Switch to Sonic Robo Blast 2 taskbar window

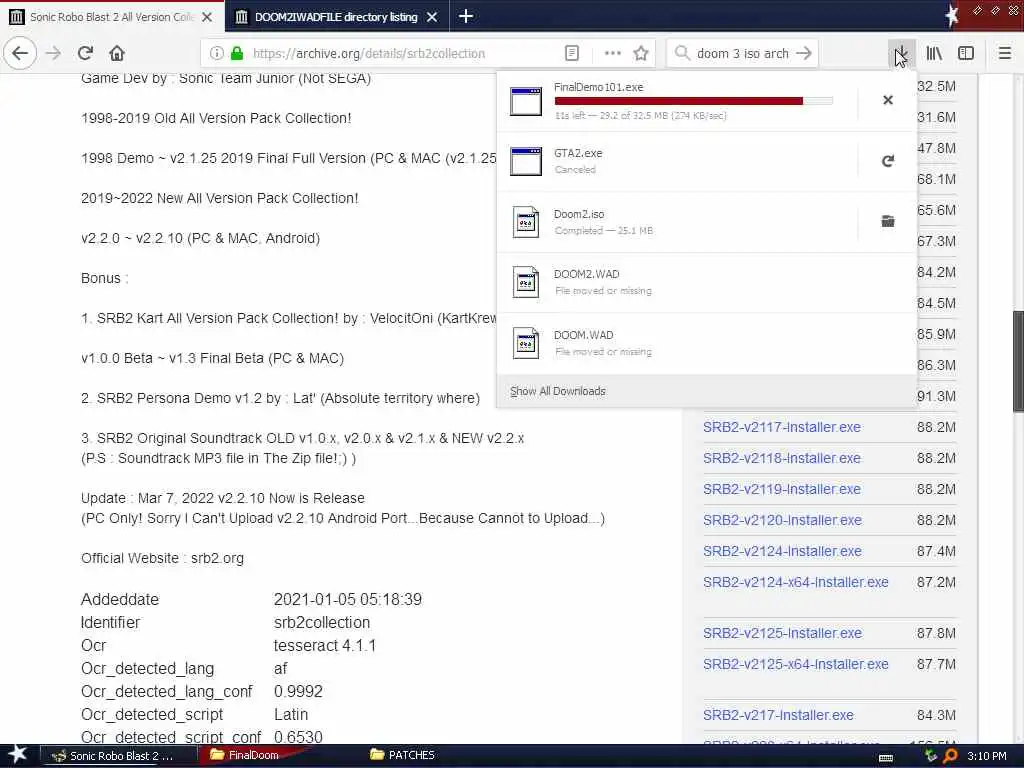[x=118, y=756]
